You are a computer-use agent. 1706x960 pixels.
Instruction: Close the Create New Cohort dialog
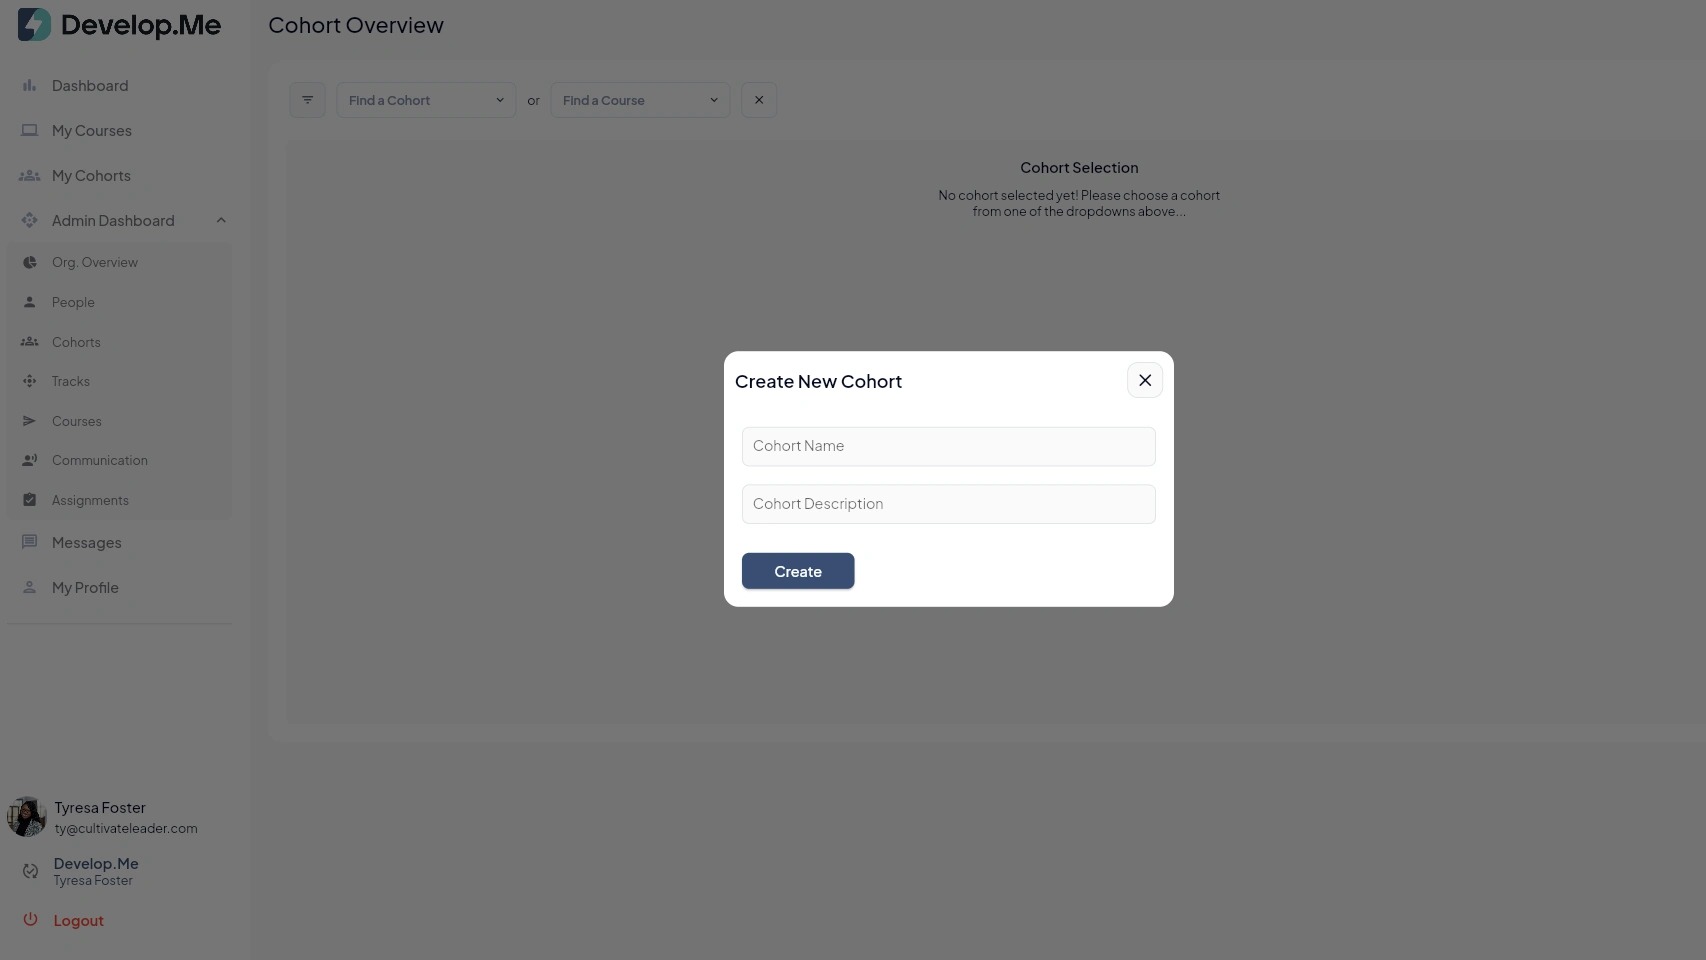(x=1145, y=381)
